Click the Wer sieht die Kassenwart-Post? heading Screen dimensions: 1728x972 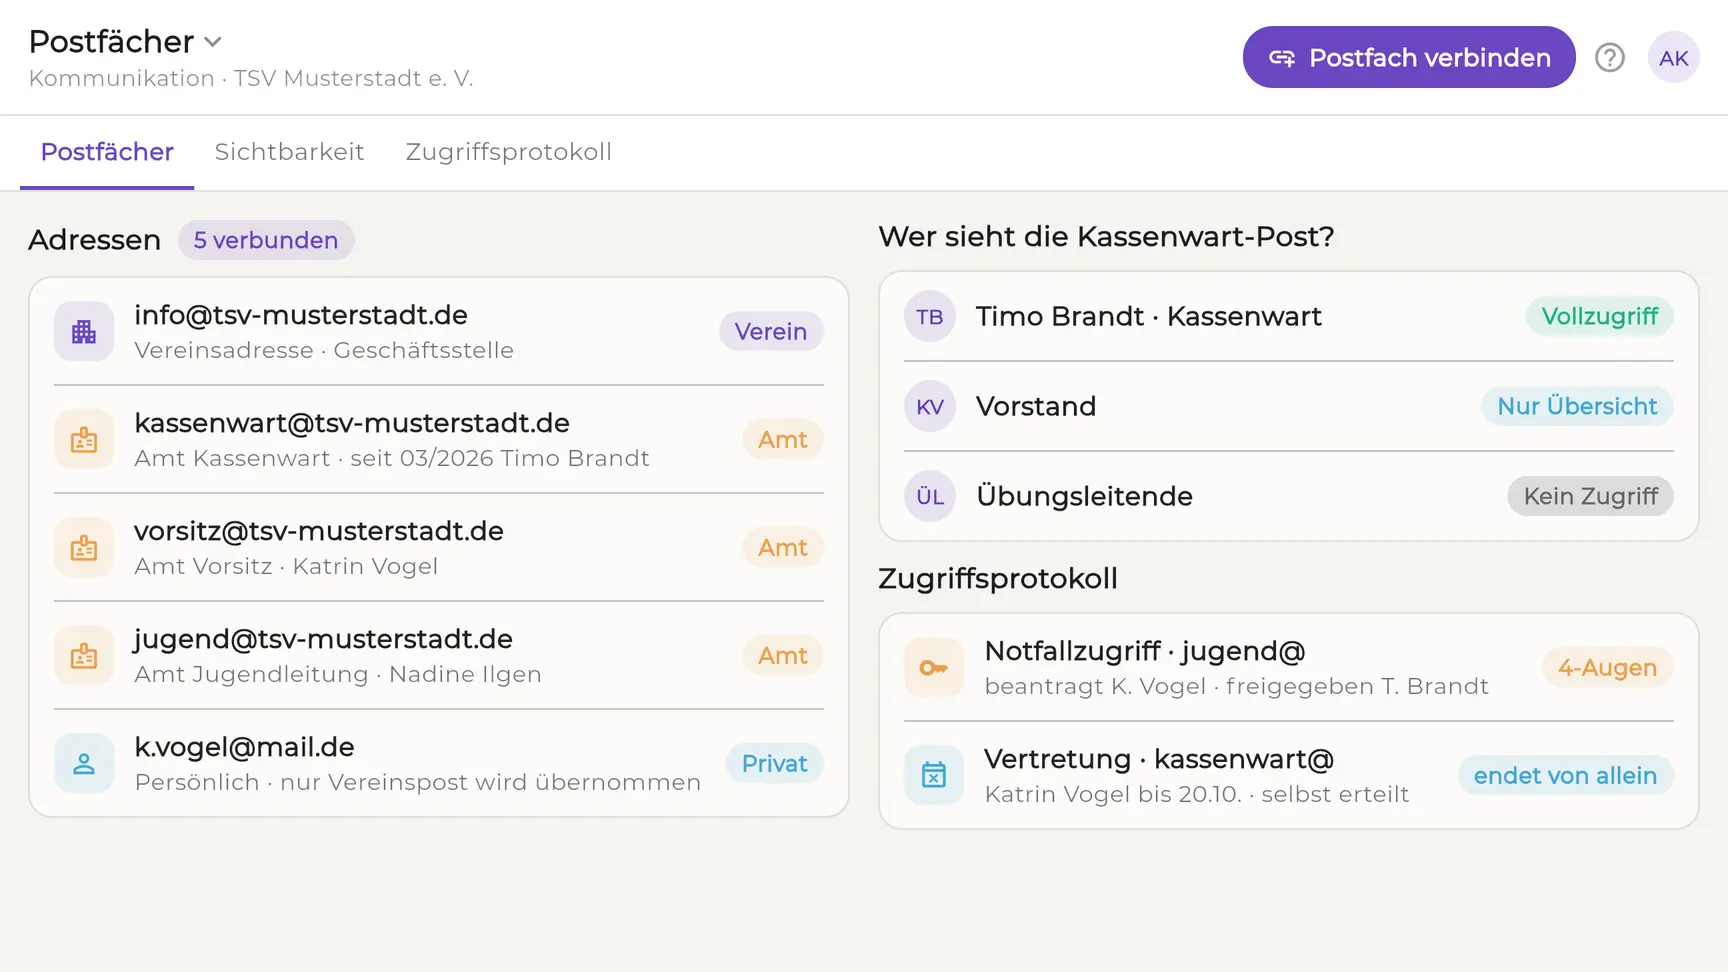point(1107,237)
